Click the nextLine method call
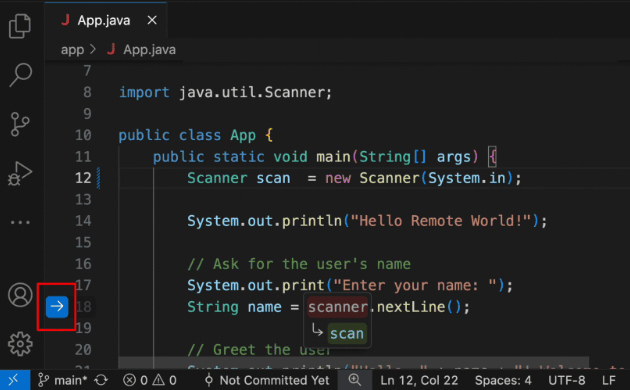Viewport: 630px width, 390px height. [411, 307]
